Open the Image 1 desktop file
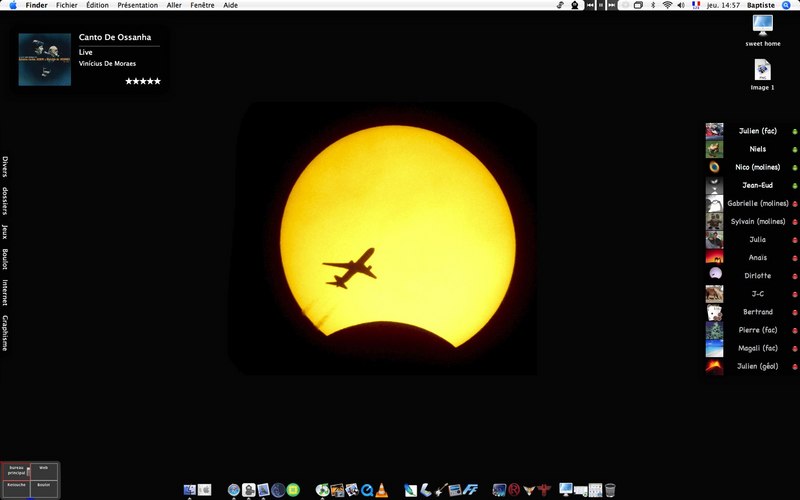800x500 pixels. point(762,75)
